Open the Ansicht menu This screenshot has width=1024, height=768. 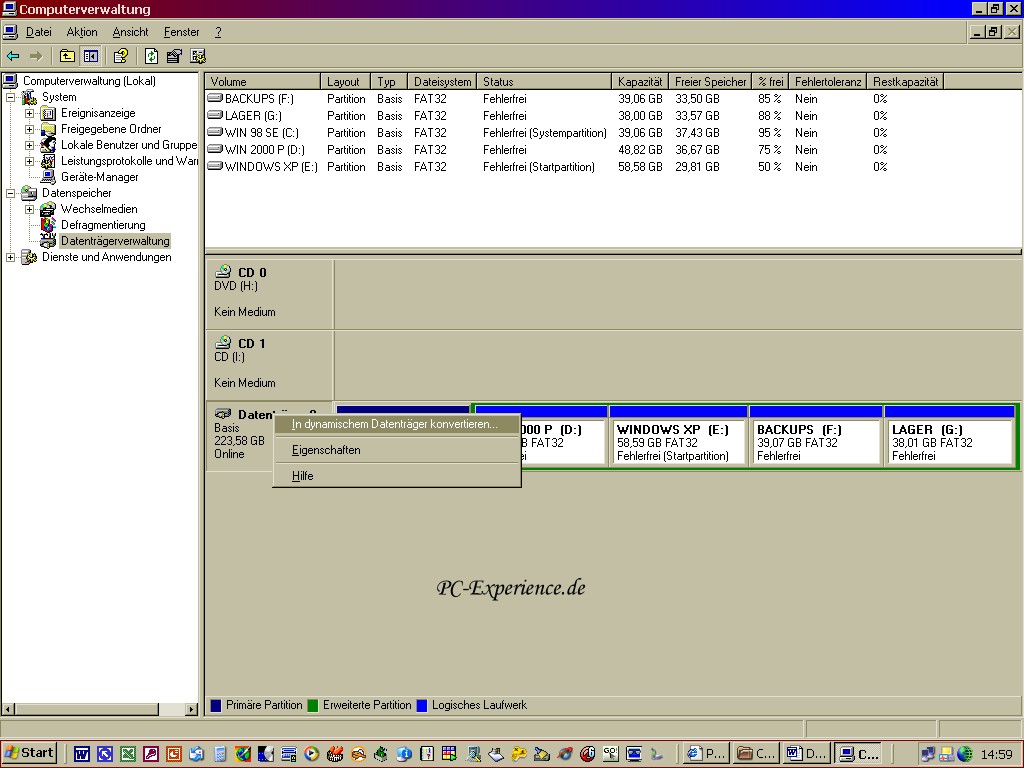[131, 32]
